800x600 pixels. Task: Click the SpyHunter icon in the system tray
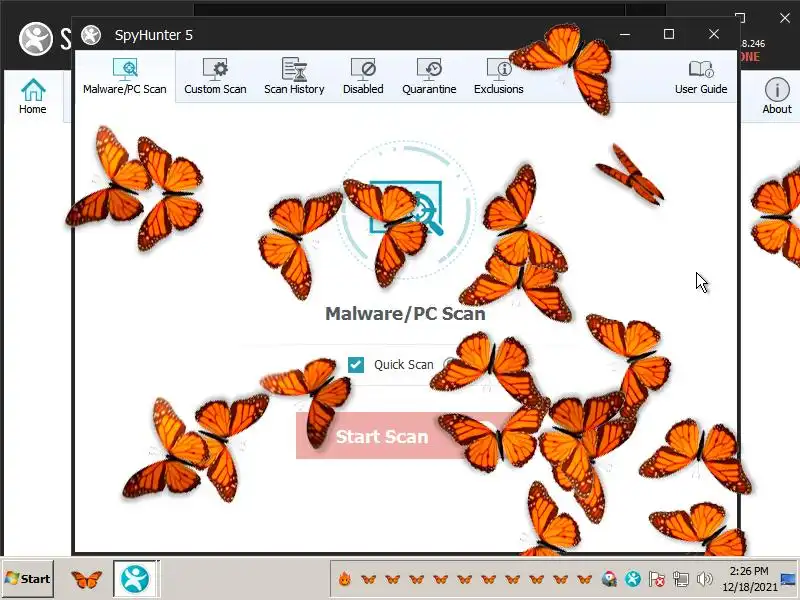(x=633, y=579)
